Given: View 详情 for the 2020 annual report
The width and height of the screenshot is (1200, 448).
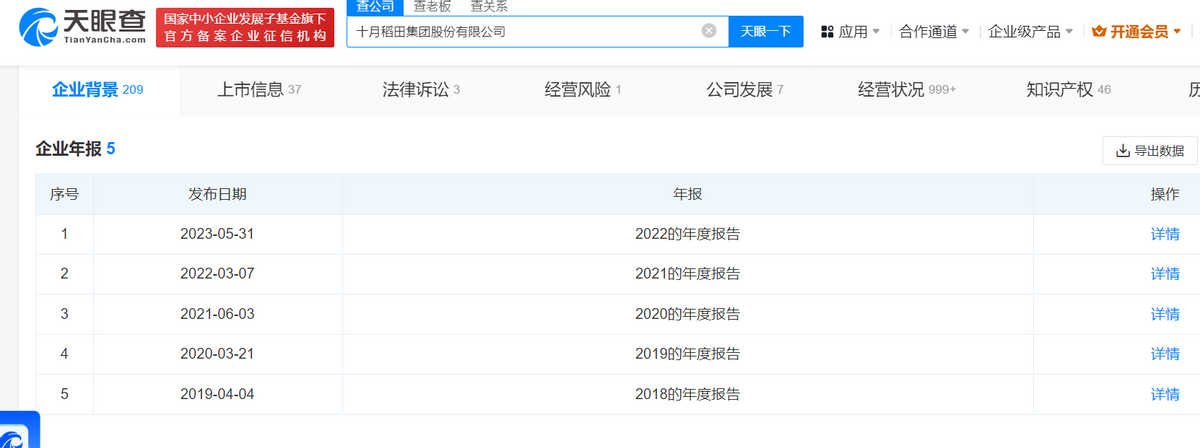Looking at the screenshot, I should (x=1165, y=314).
